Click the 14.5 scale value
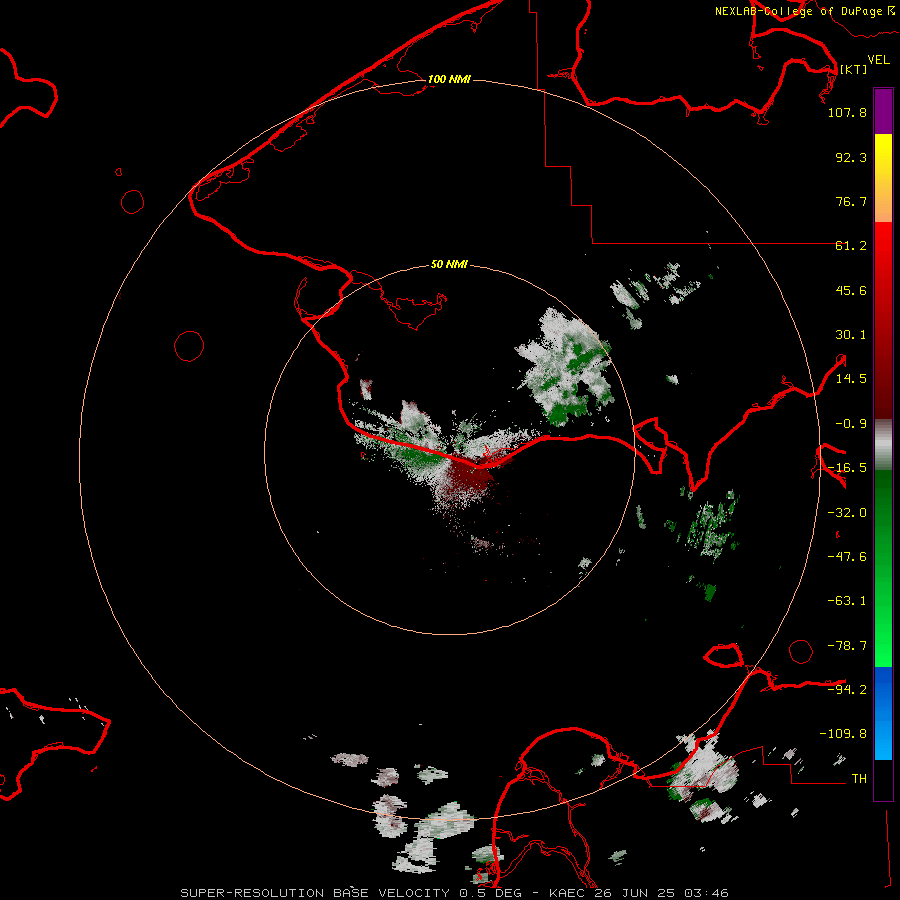Viewport: 900px width, 900px height. click(x=851, y=379)
